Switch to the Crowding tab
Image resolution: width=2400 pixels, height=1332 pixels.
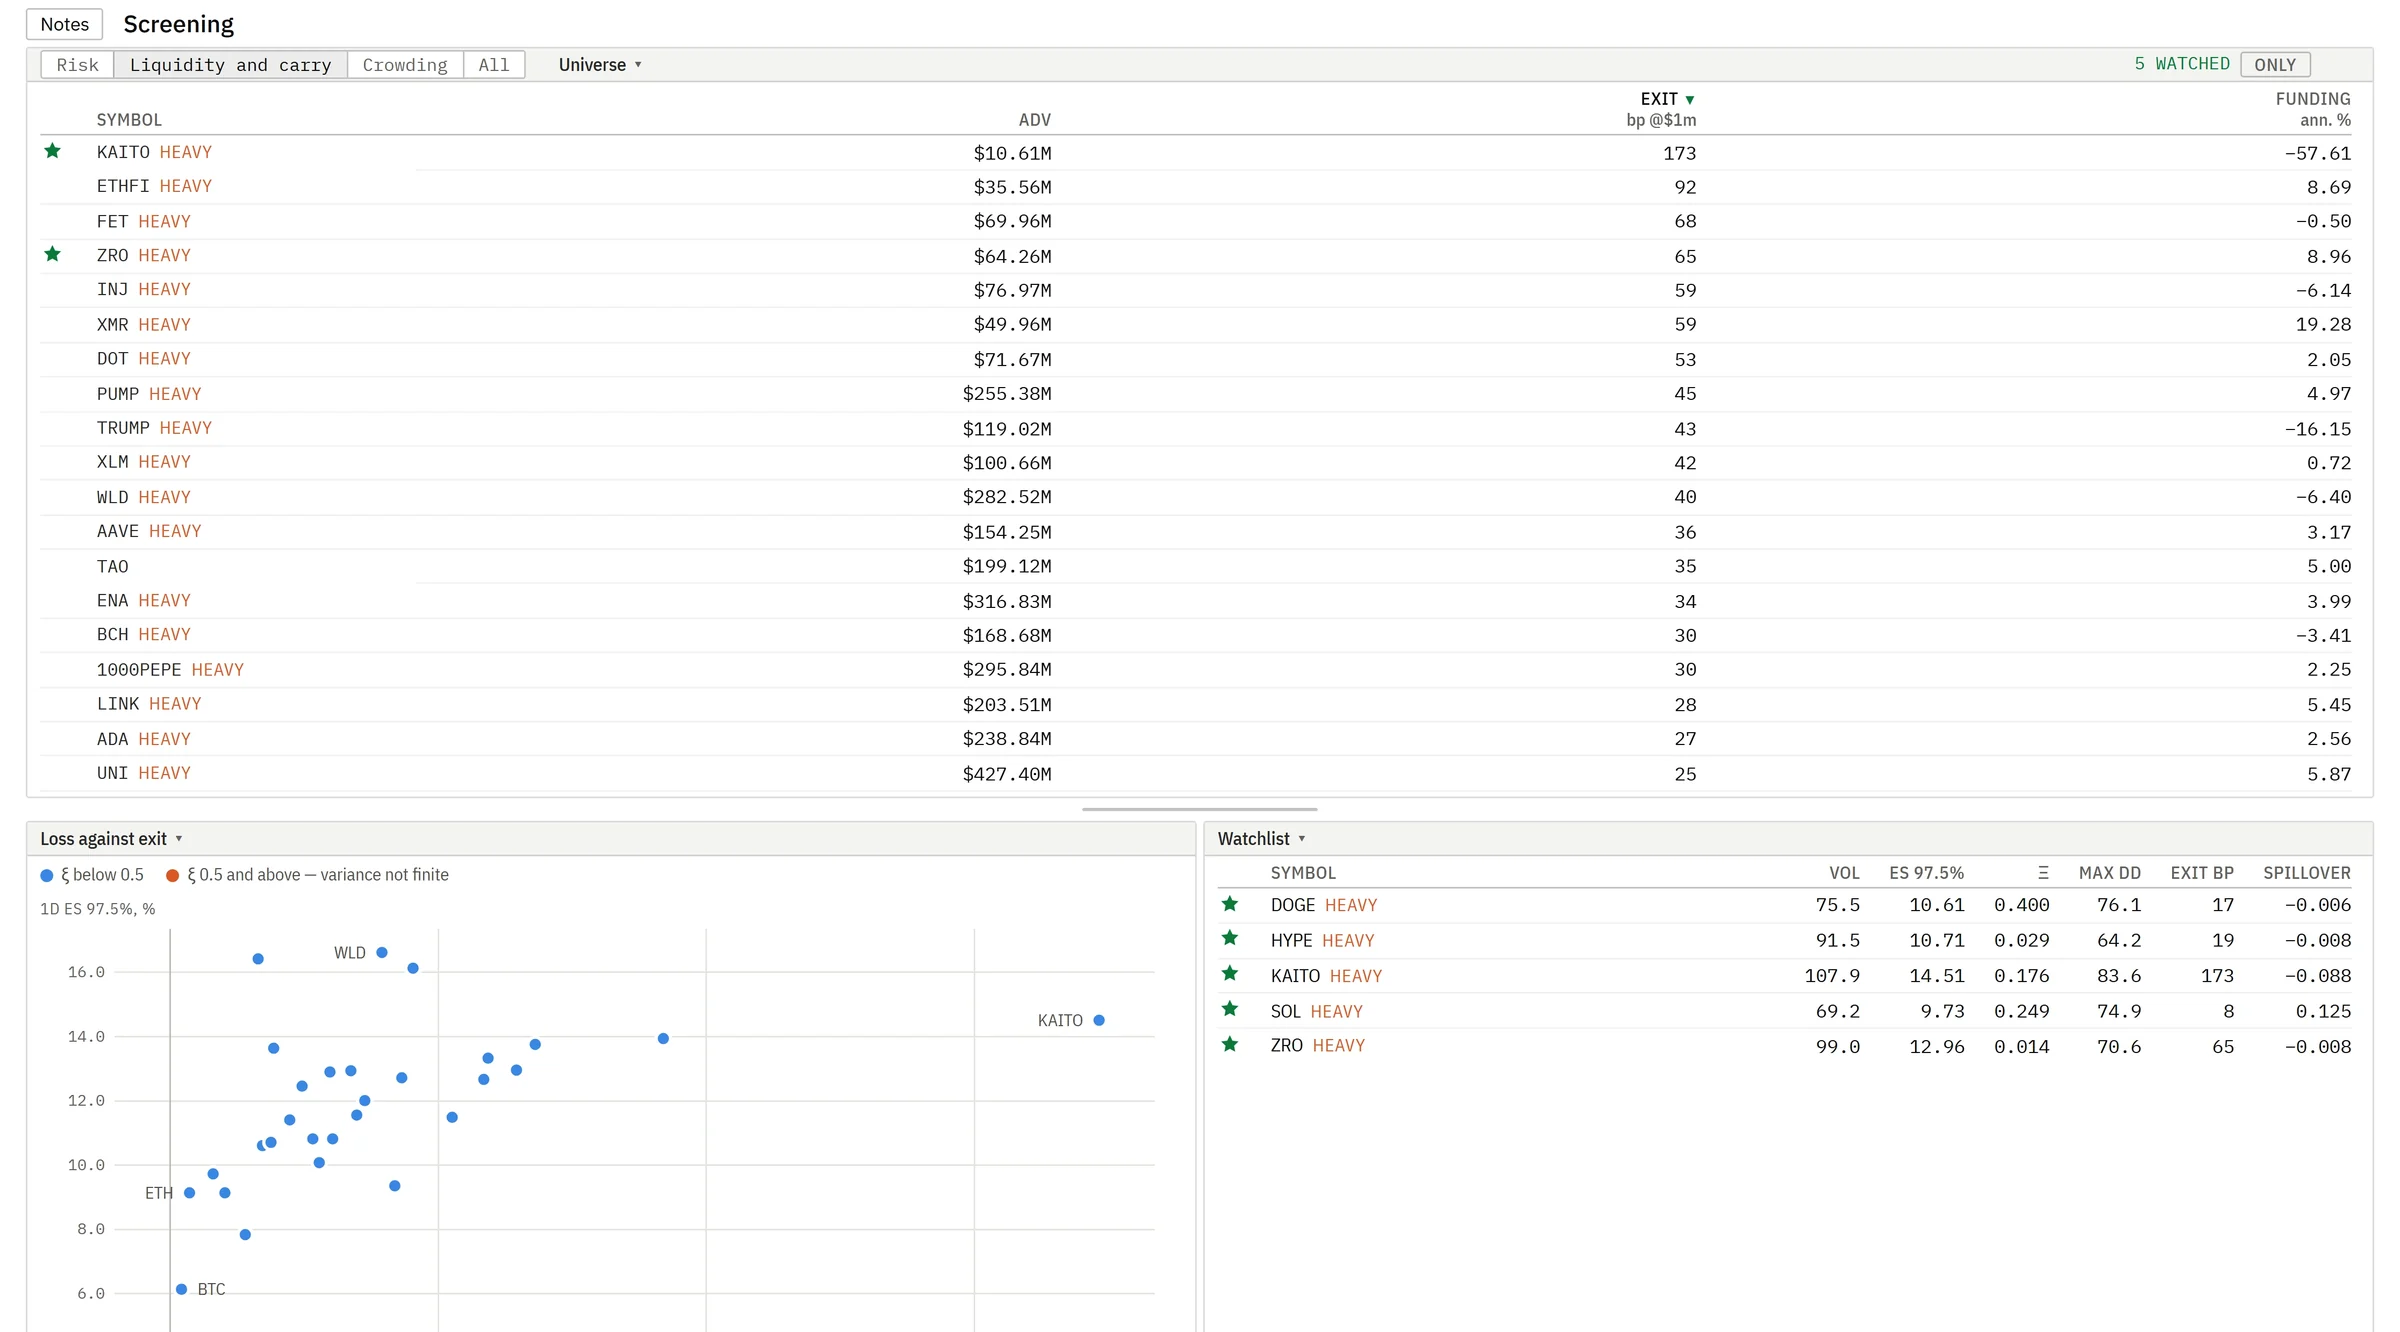click(405, 65)
